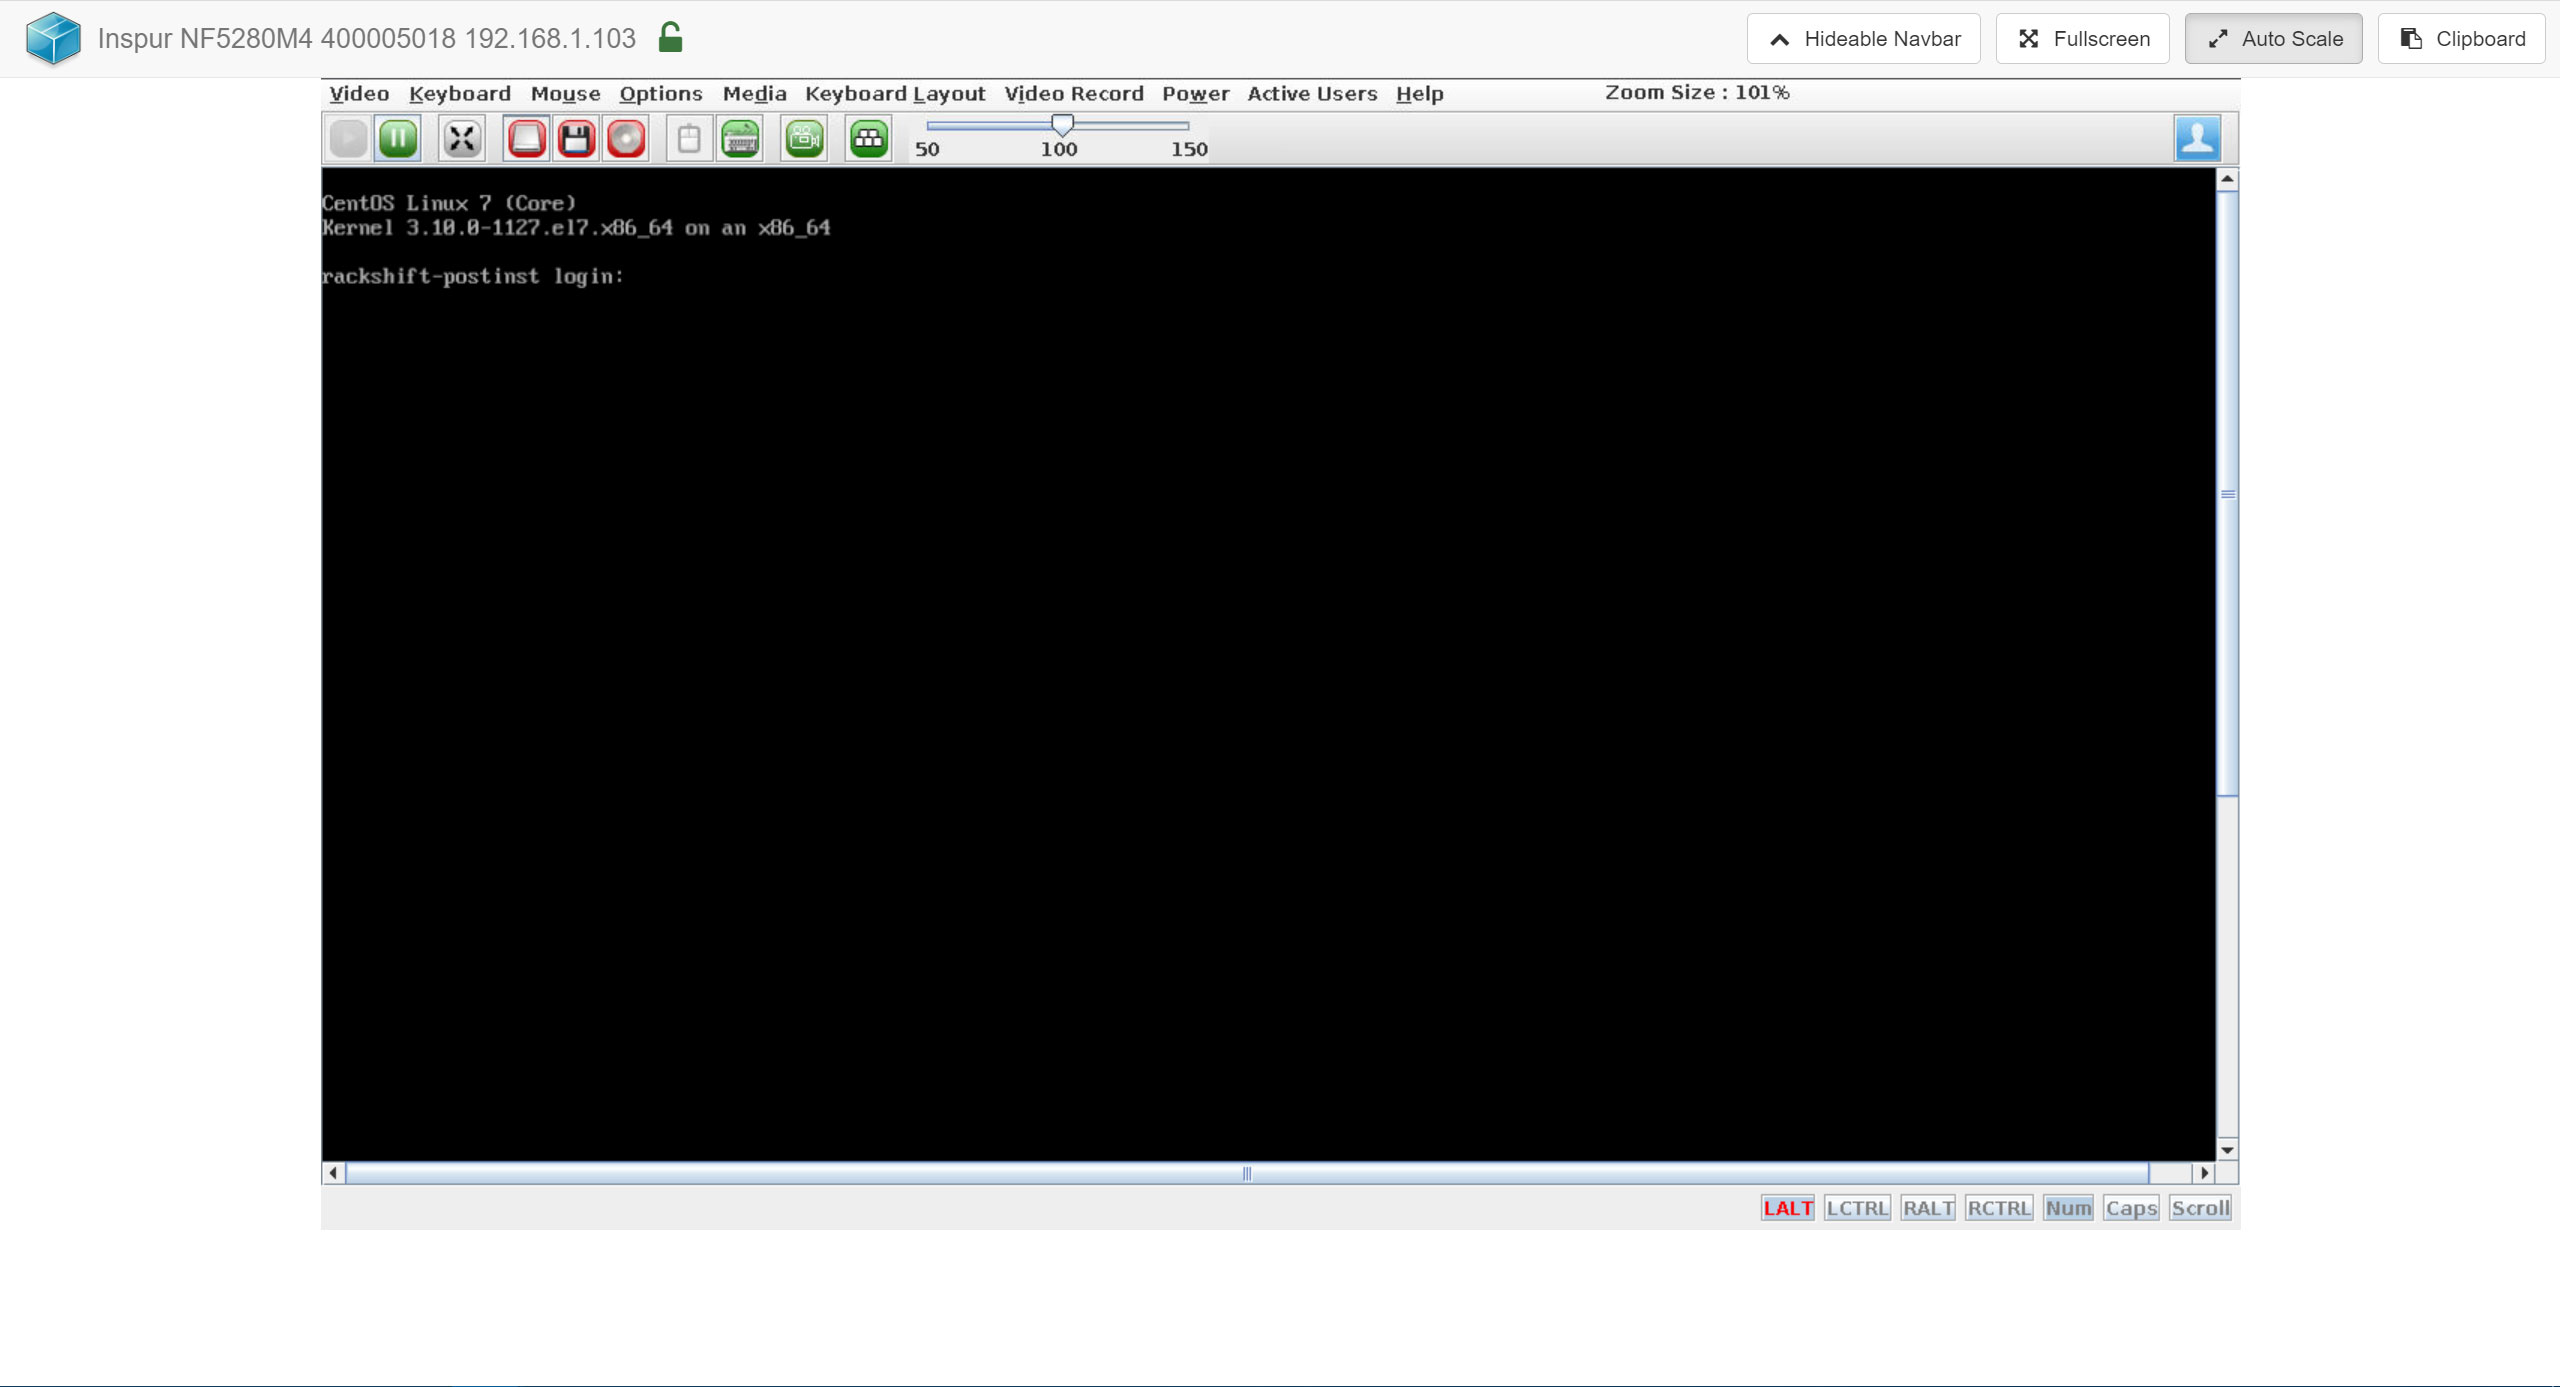2560x1387 pixels.
Task: Open the Mouse menu
Action: 565,93
